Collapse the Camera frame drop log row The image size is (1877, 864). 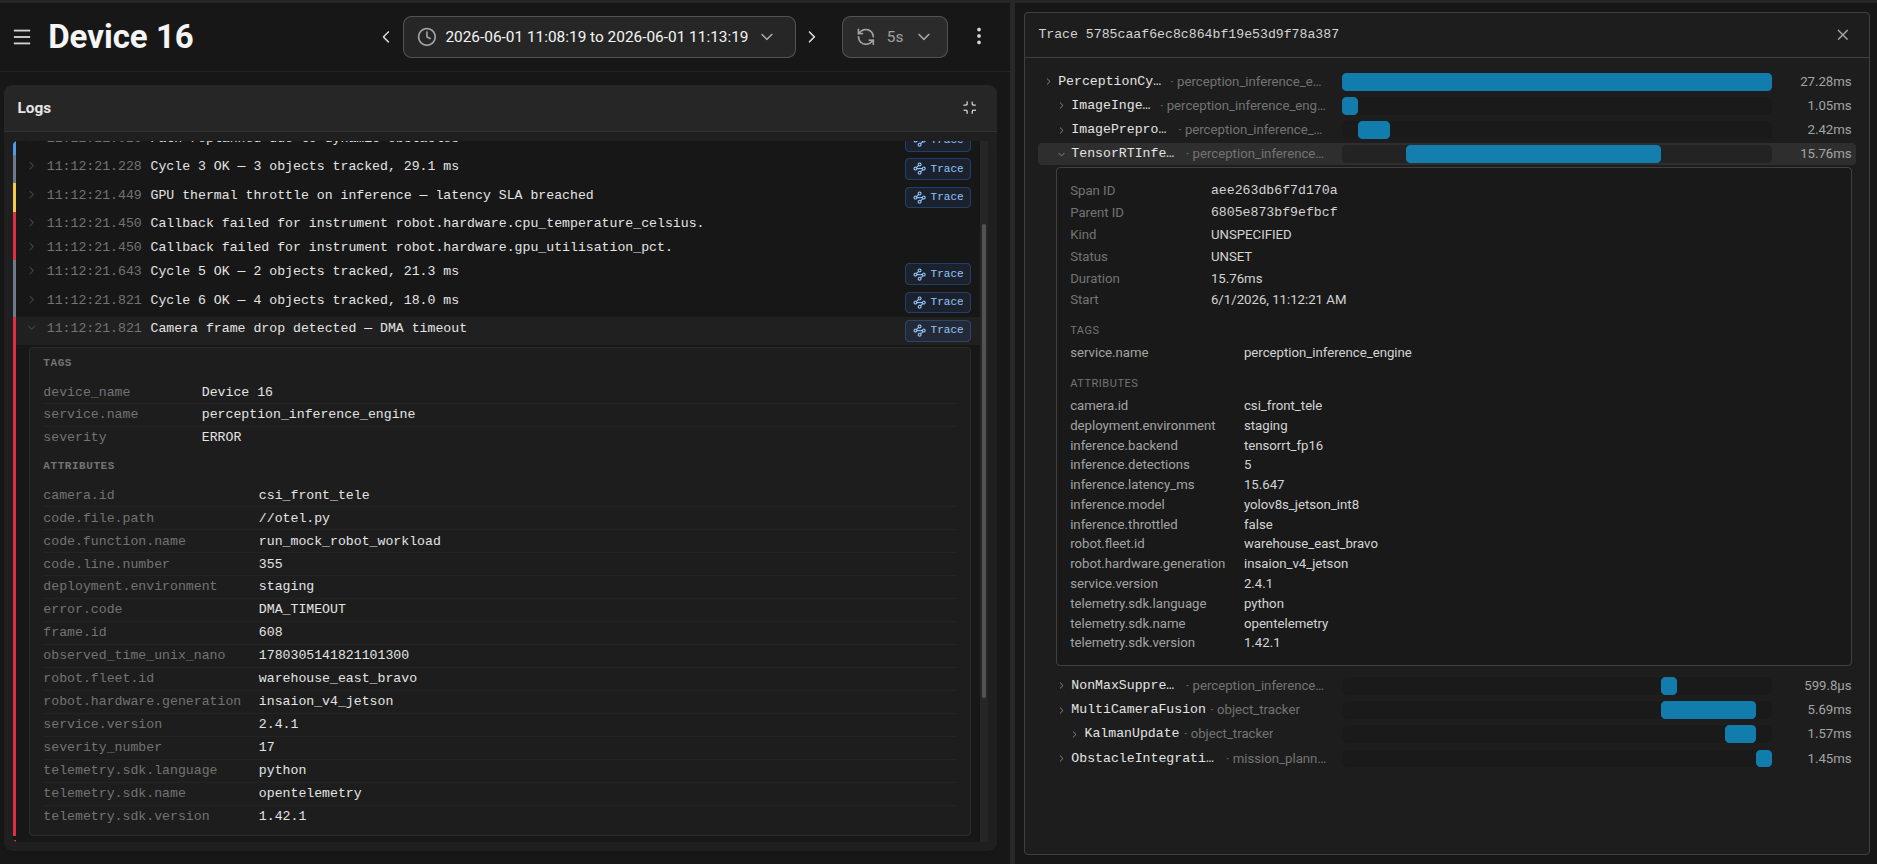31,328
